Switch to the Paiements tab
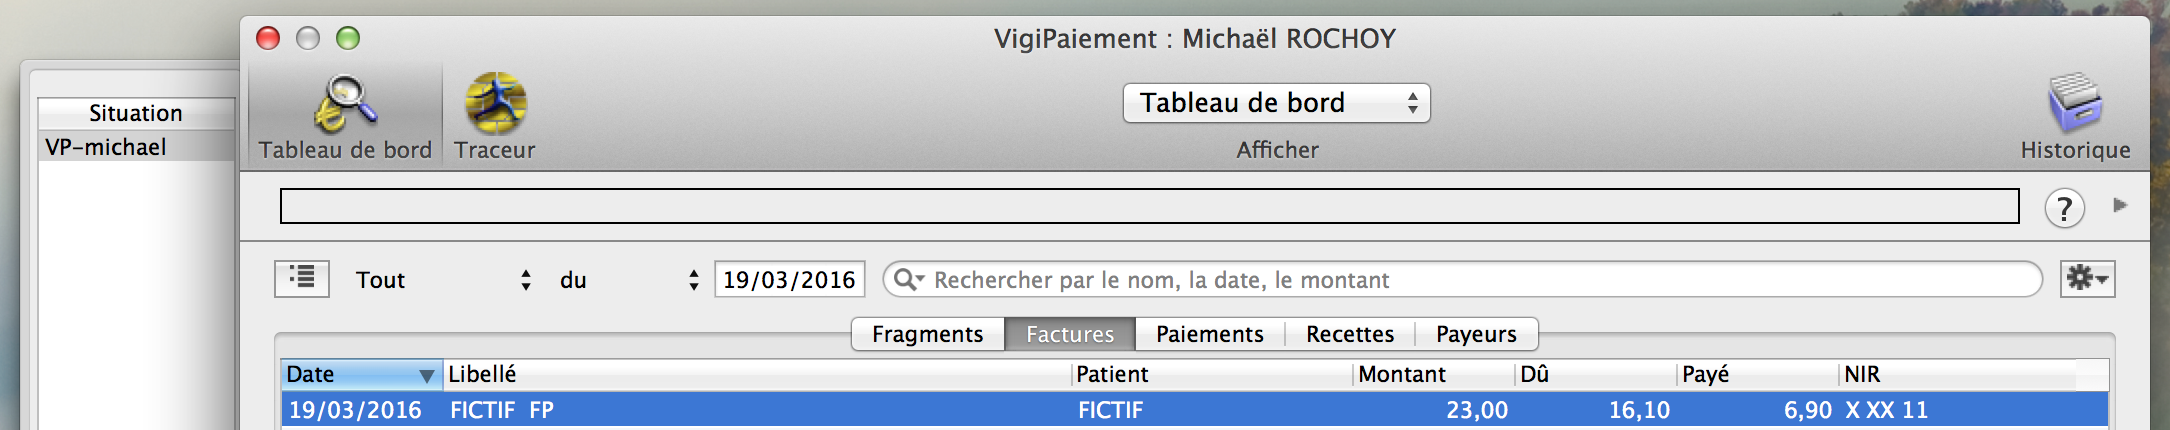The image size is (2170, 430). [1209, 334]
